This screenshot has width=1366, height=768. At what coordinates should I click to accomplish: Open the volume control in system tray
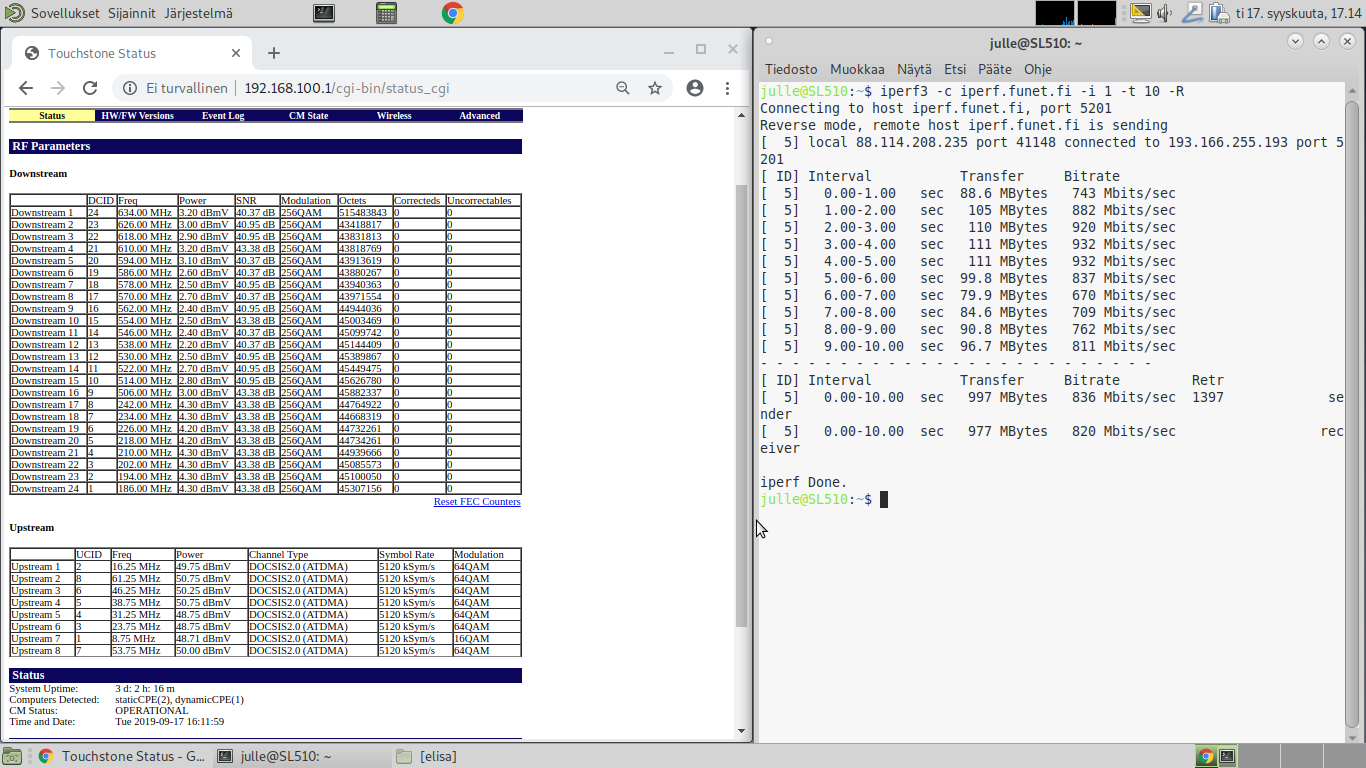tap(1164, 13)
